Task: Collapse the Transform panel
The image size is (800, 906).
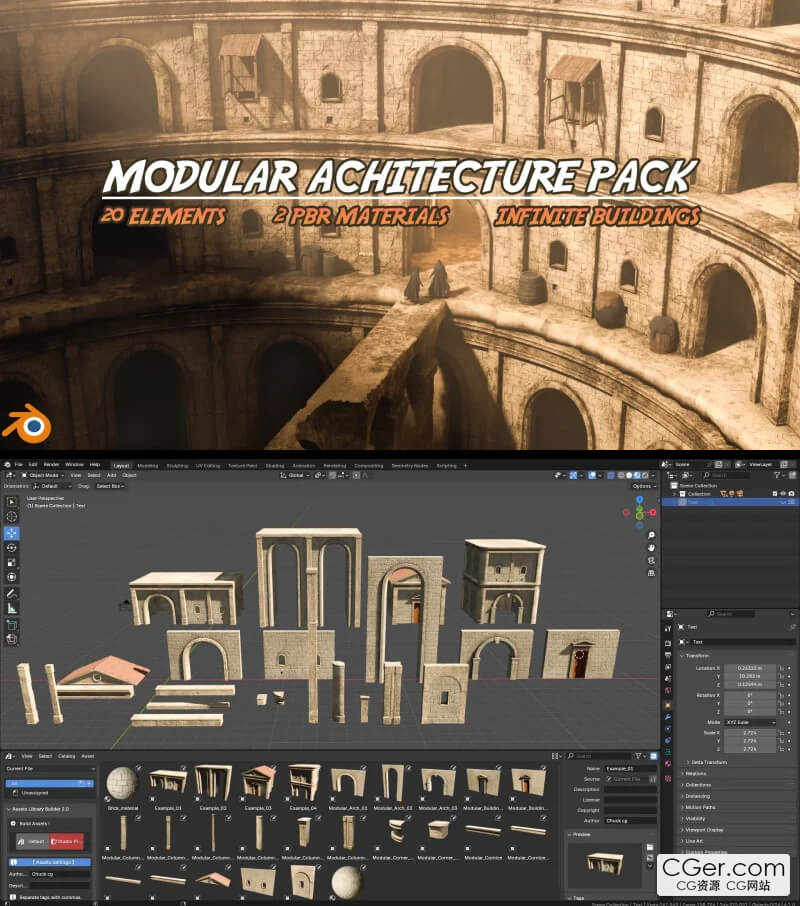Action: pyautogui.click(x=695, y=656)
